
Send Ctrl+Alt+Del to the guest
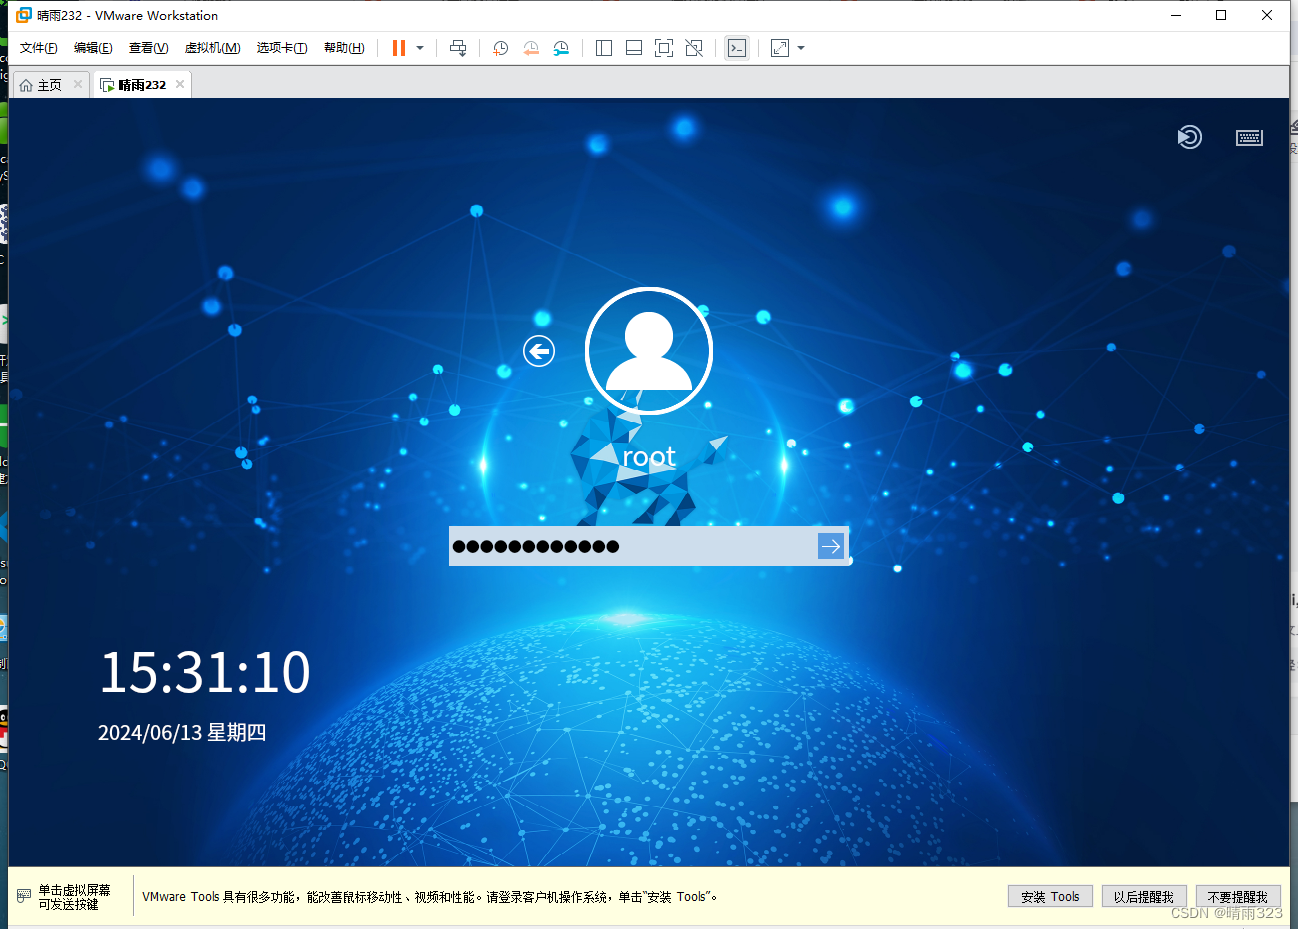tap(458, 48)
